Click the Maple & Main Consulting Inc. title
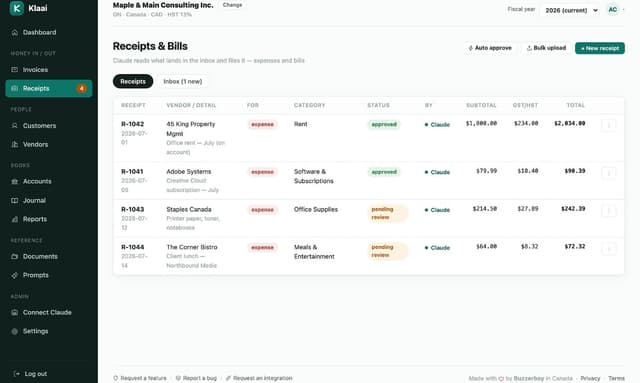 coord(163,5)
